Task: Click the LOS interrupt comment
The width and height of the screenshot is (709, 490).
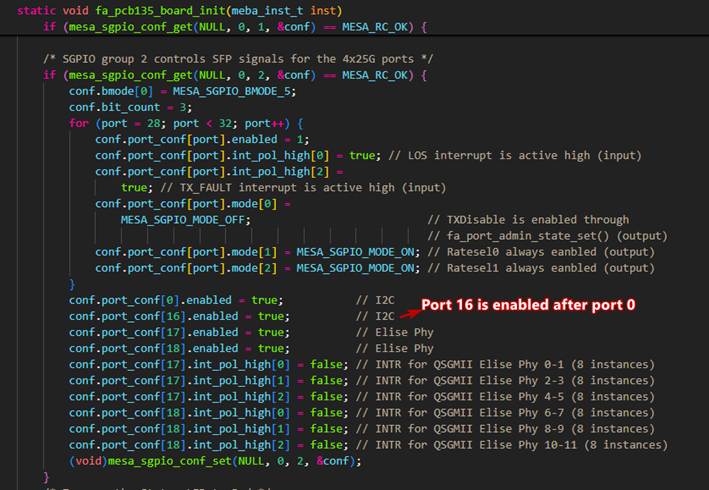Action: coord(515,155)
